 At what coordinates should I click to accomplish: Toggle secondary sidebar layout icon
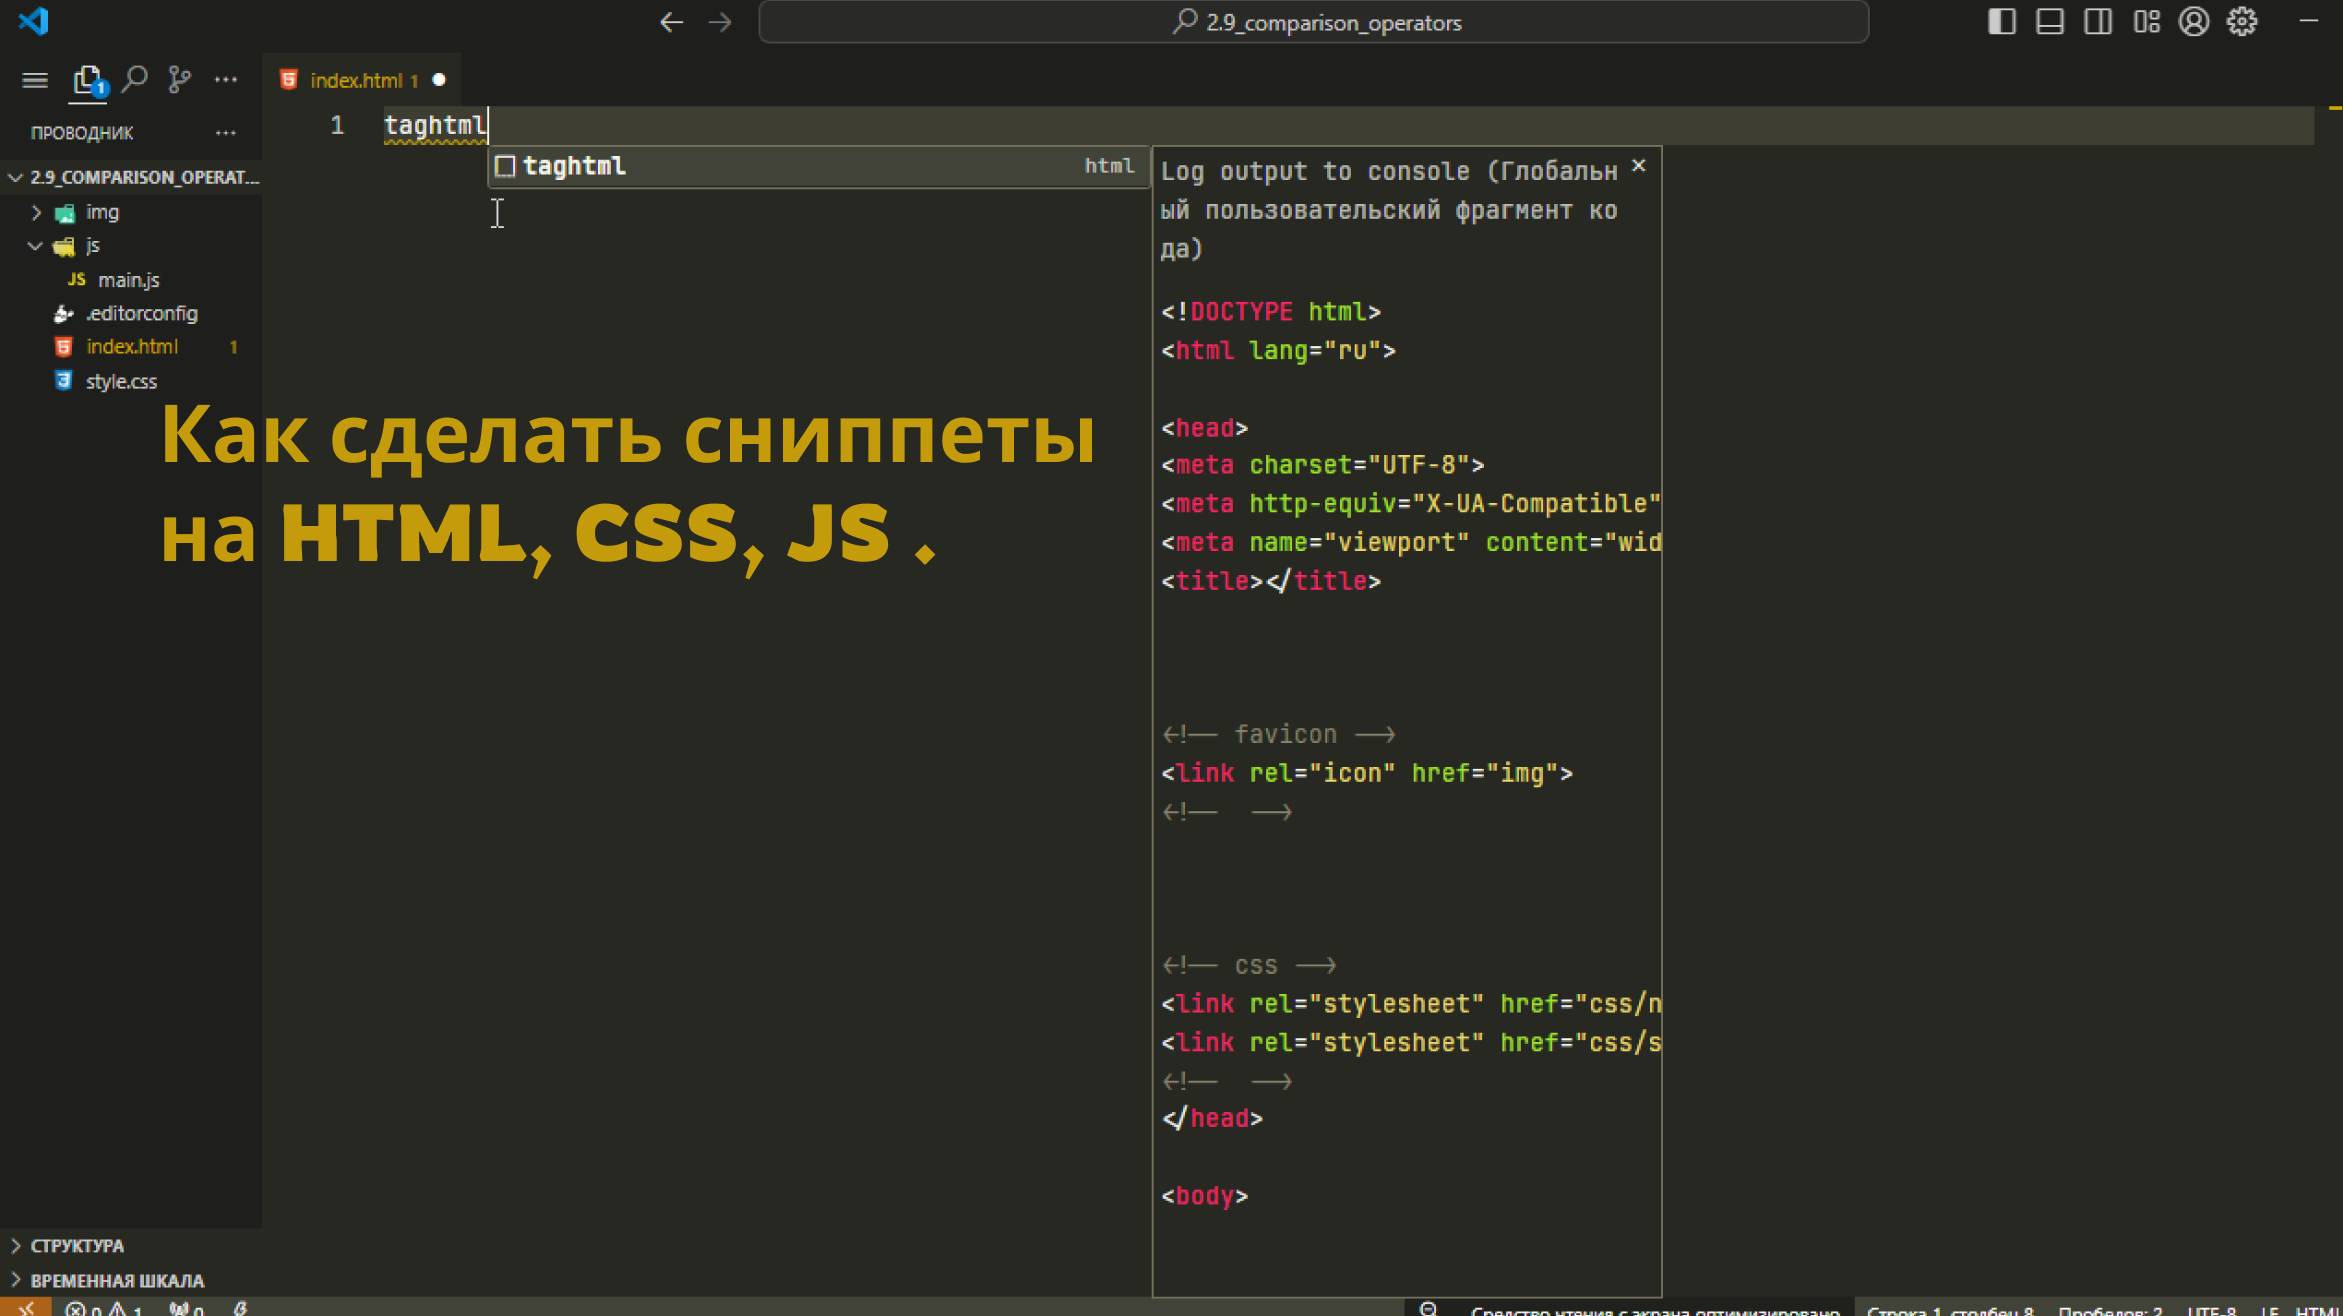(2098, 22)
